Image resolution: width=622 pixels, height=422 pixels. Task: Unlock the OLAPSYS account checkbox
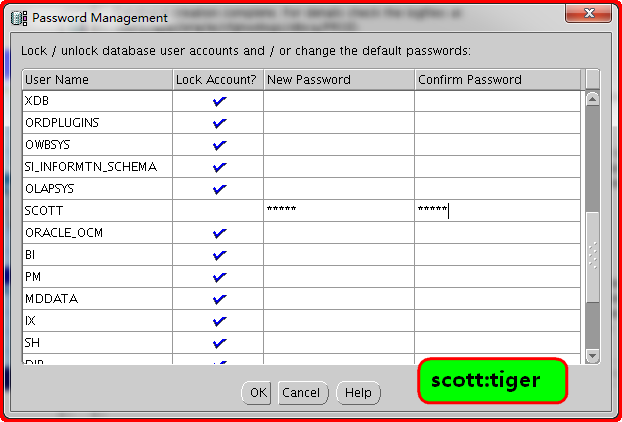[x=219, y=189]
